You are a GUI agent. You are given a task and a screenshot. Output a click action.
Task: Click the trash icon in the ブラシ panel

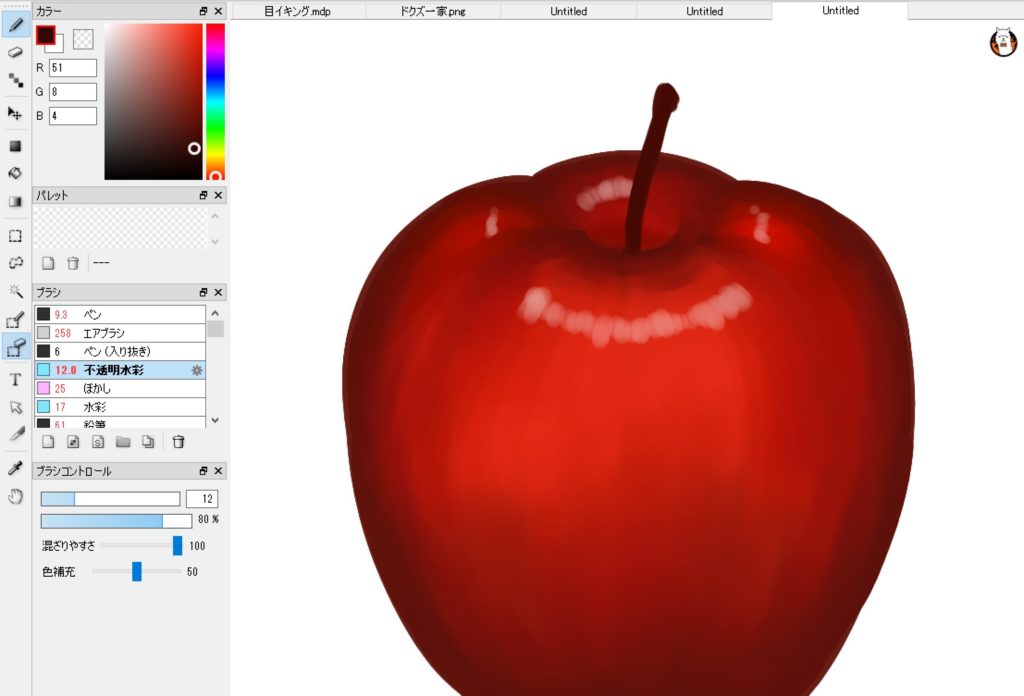pos(178,441)
